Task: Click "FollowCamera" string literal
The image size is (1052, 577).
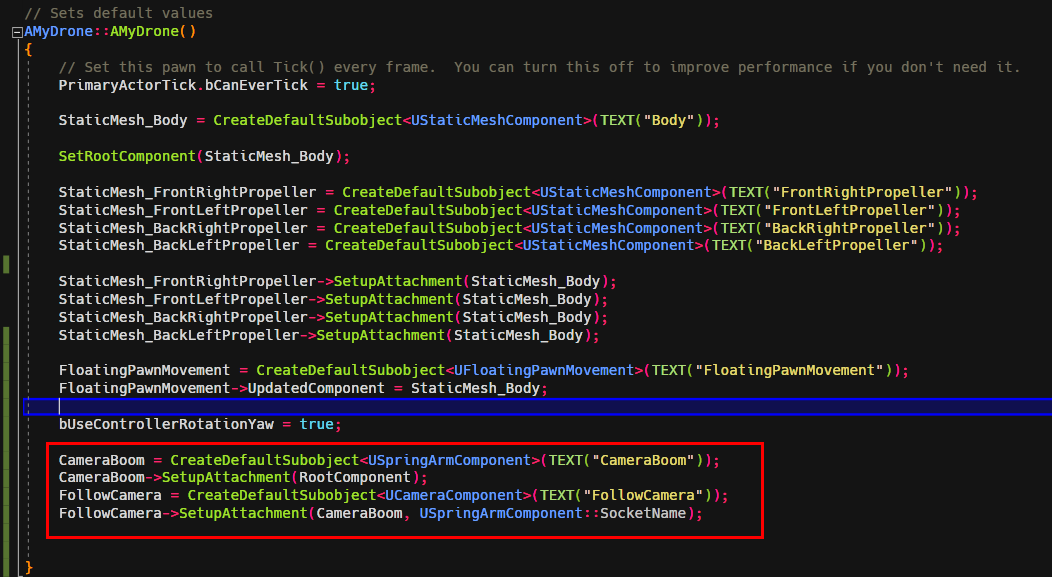Action: click(643, 495)
